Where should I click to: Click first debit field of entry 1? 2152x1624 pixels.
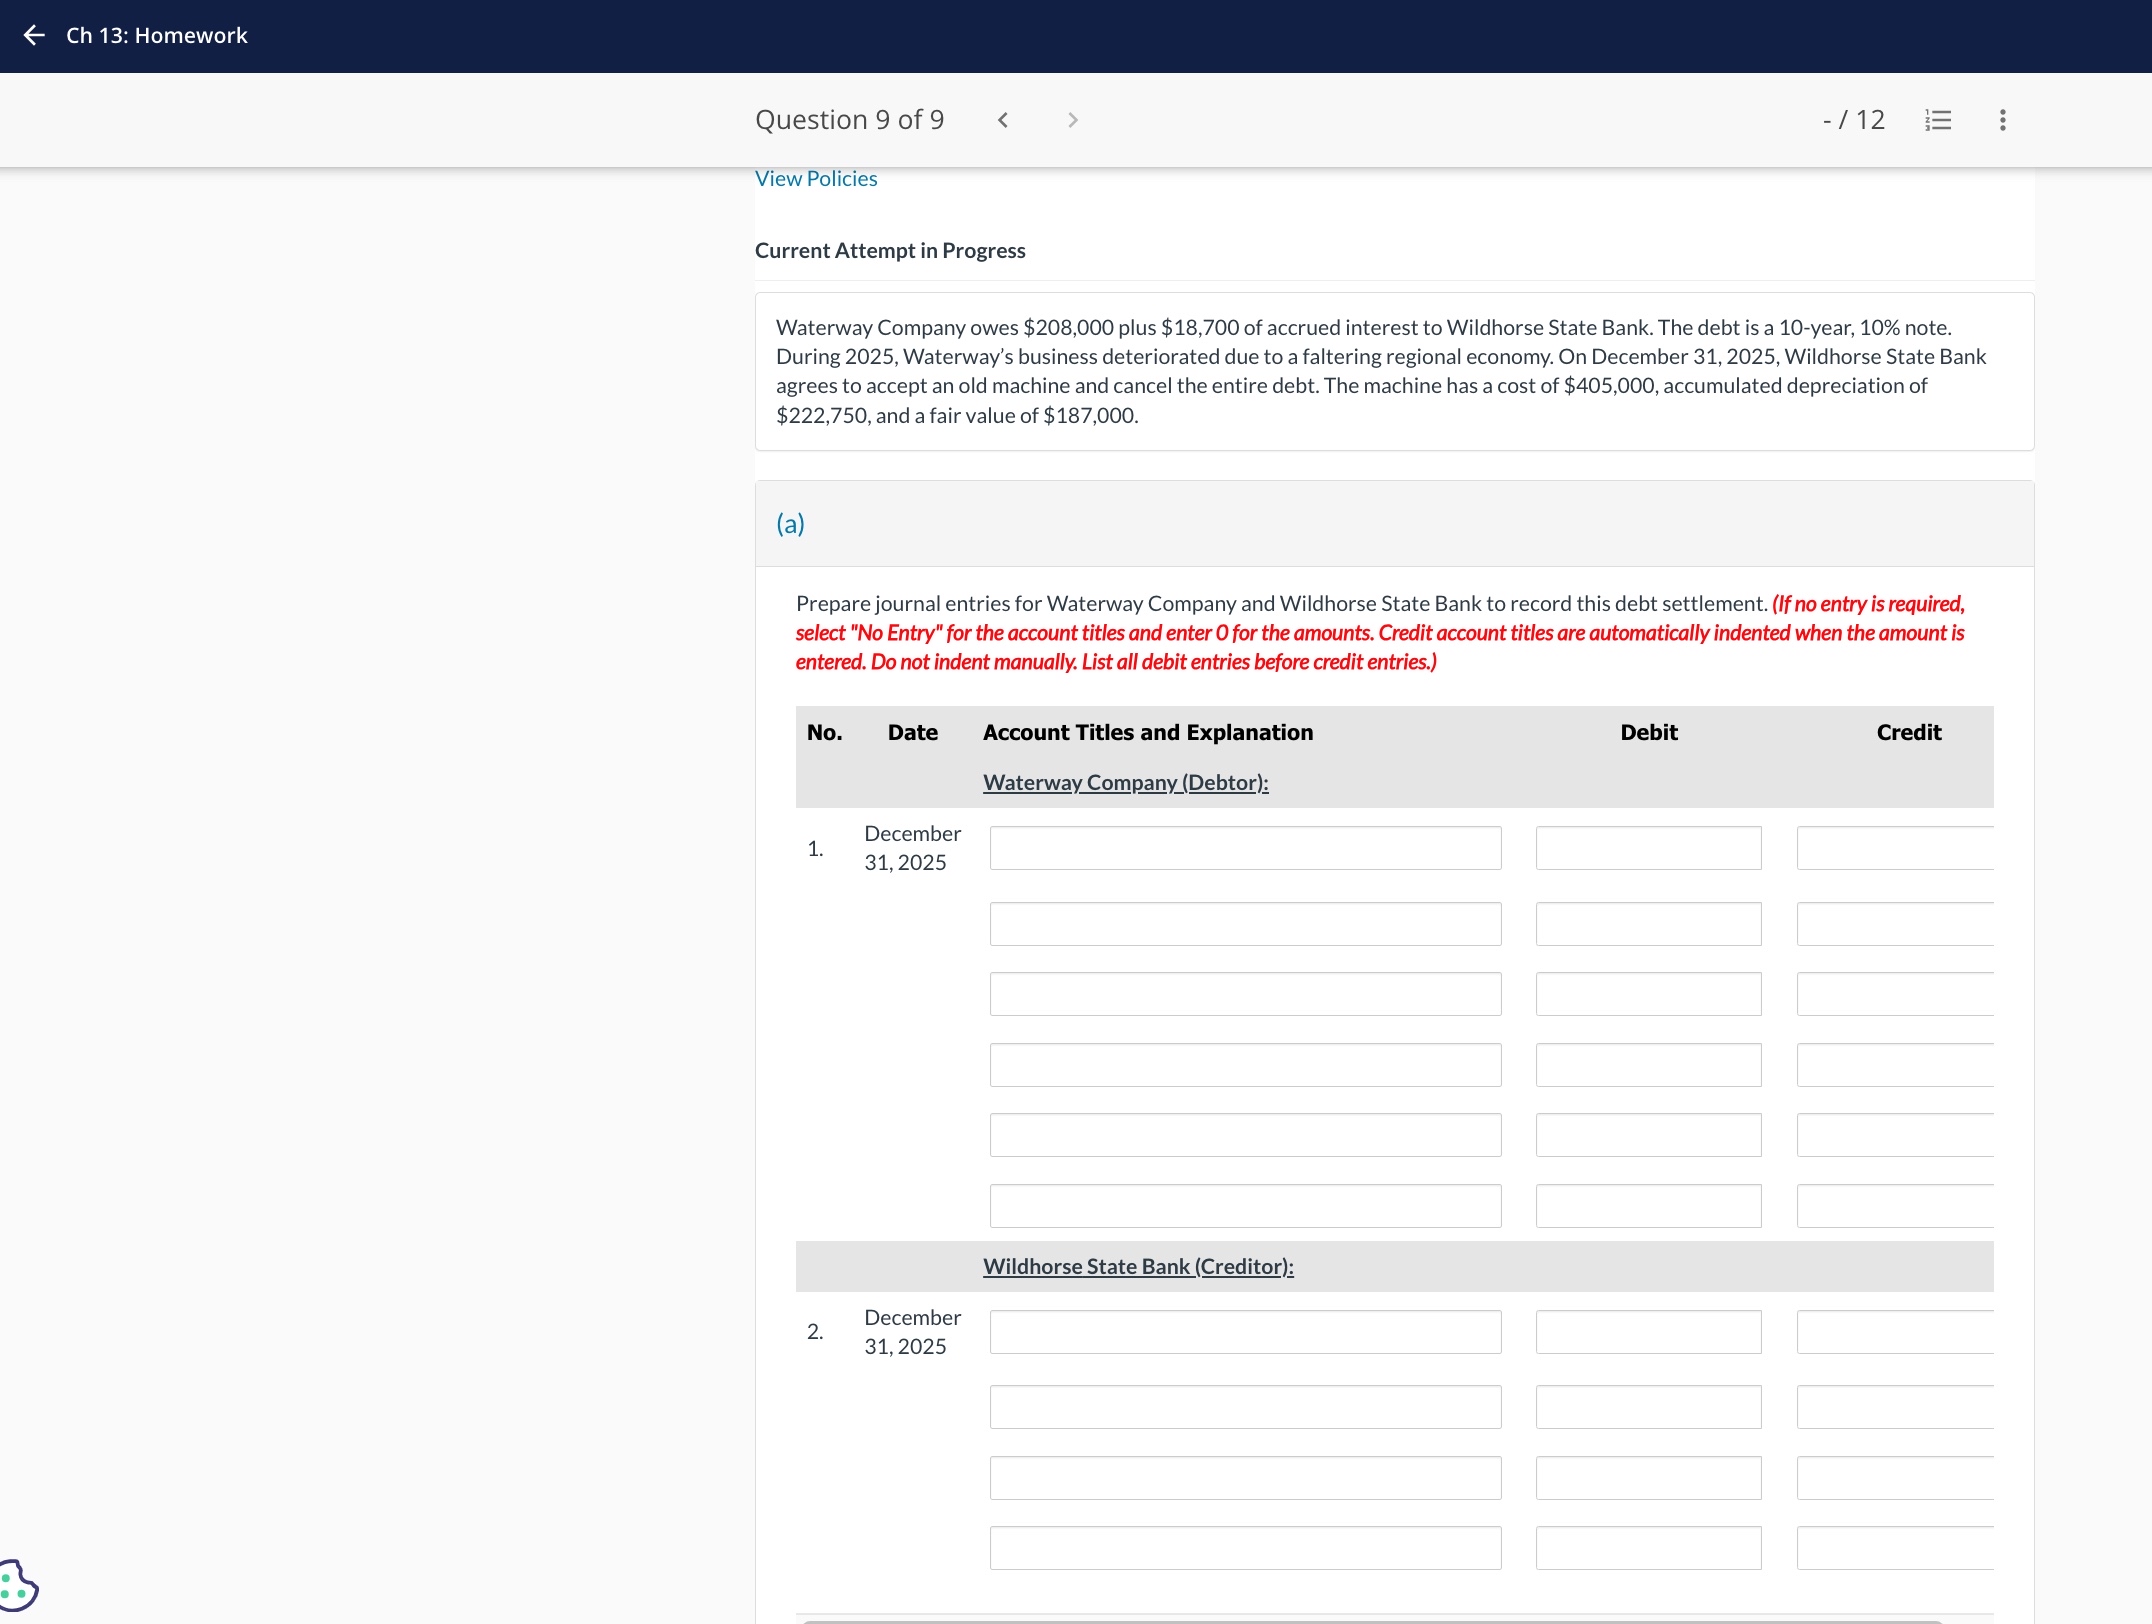[1647, 848]
